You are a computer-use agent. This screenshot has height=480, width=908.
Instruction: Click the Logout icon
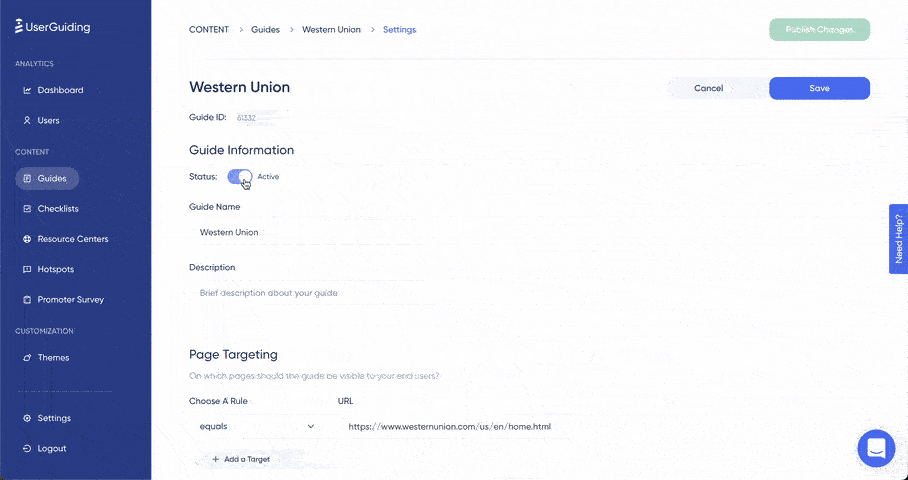(27, 448)
